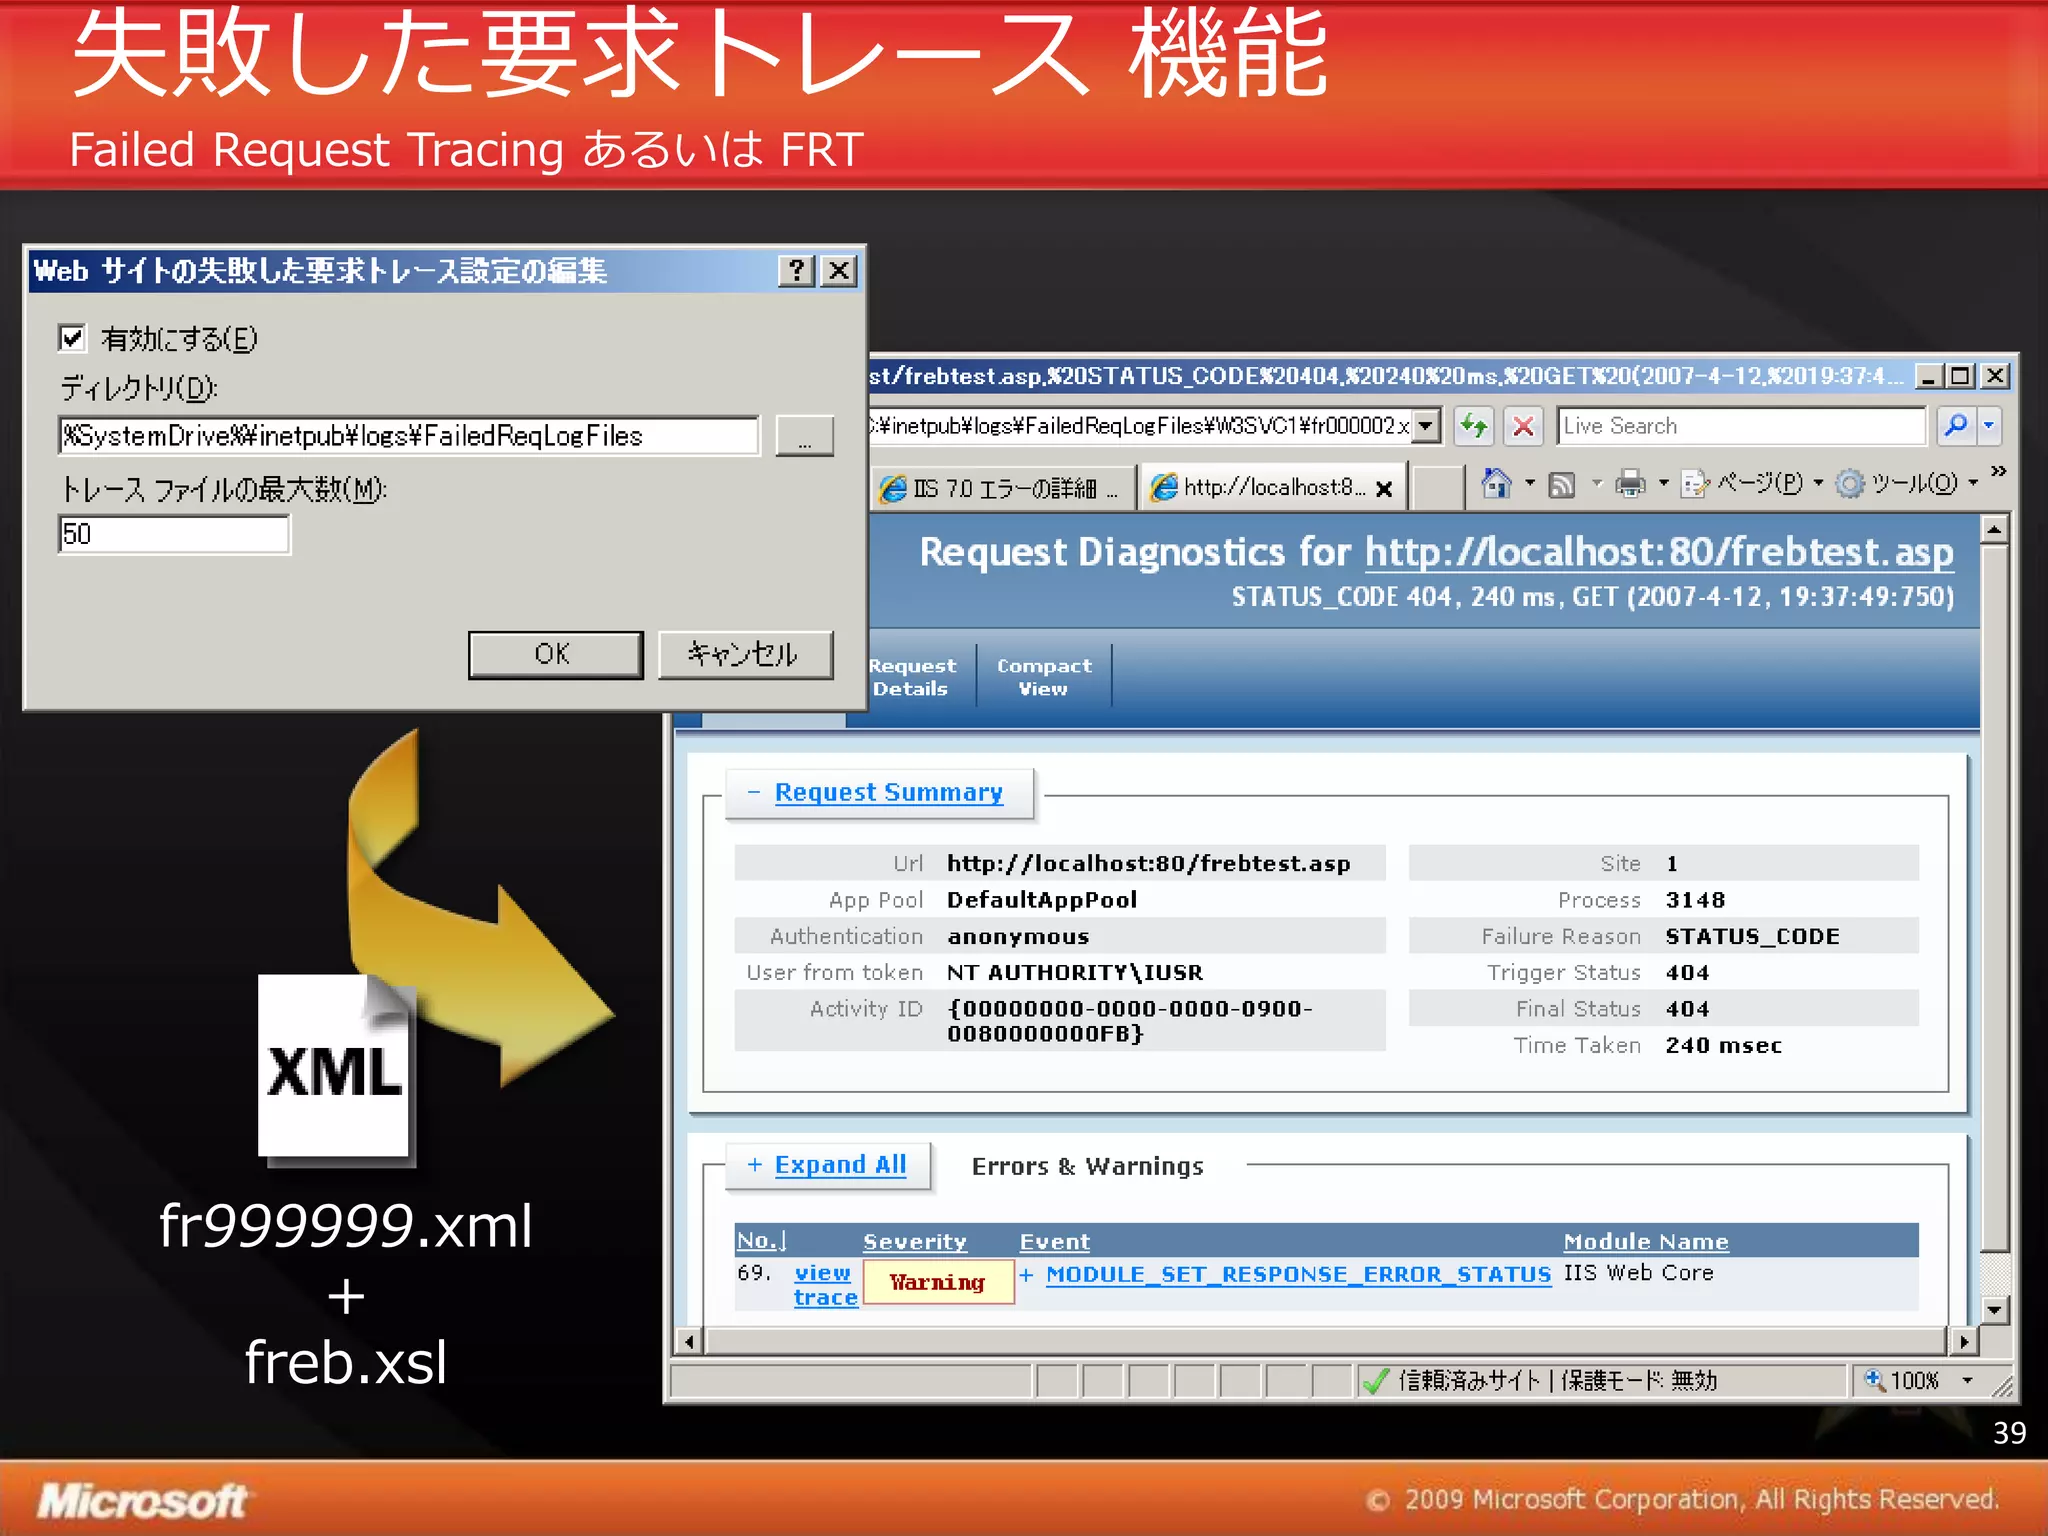The image size is (2048, 1536).
Task: Open the directory browse (...) button
Action: (805, 436)
